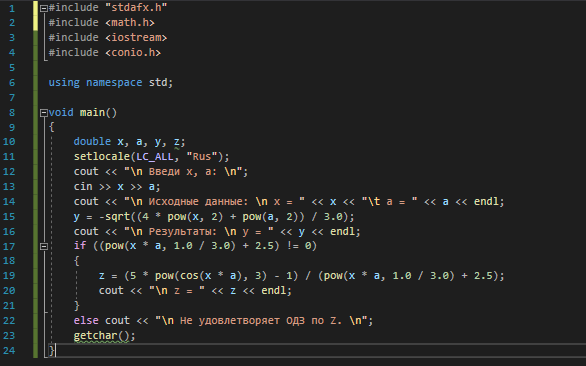586x366 pixels.
Task: Click the '-sqrt' call on line 15
Action: click(x=114, y=216)
